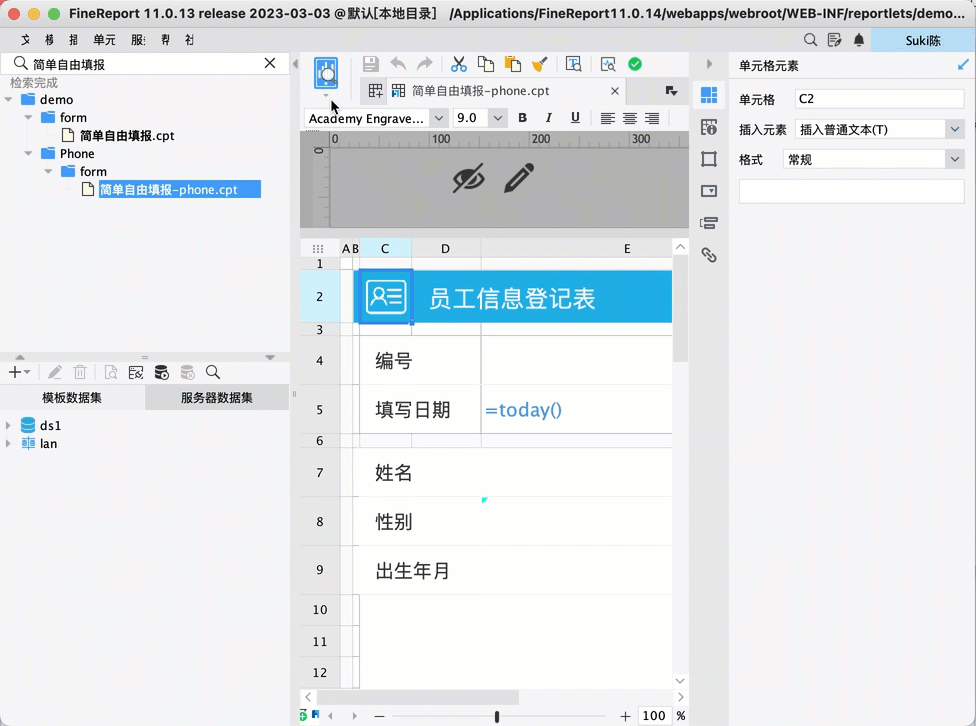This screenshot has height=726, width=976.
Task: Expand the ds1 dataset
Action: (x=8, y=425)
